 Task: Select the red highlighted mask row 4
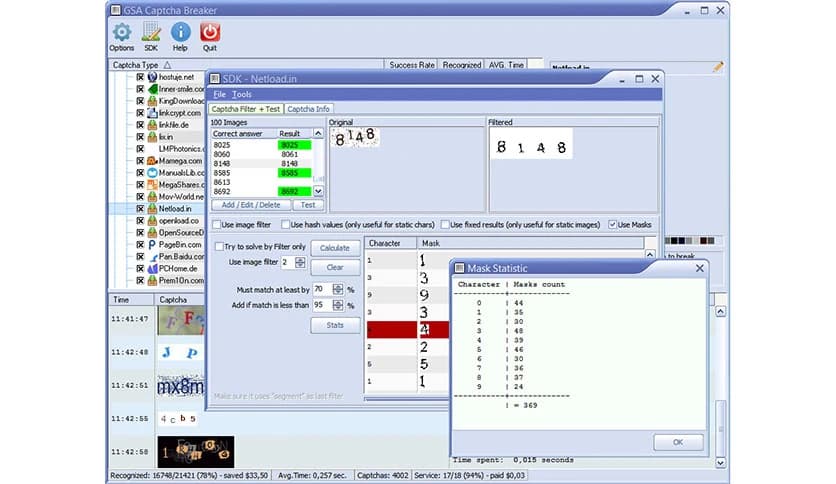click(x=408, y=329)
